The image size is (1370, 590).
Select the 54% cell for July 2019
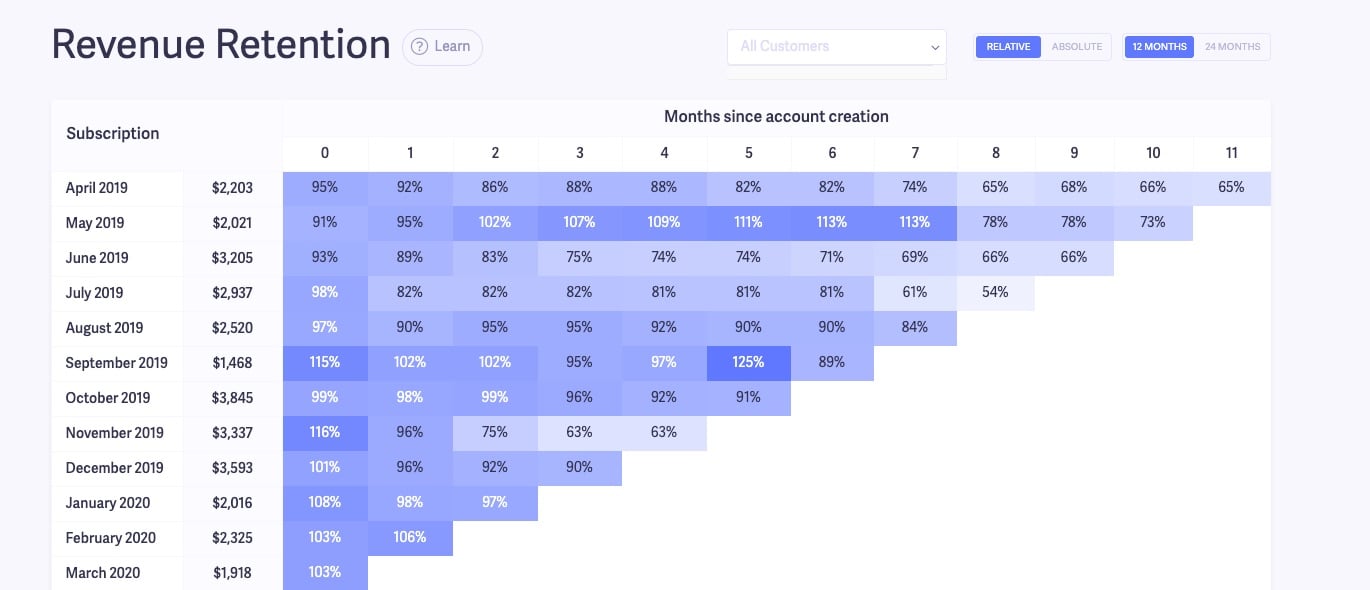click(995, 292)
